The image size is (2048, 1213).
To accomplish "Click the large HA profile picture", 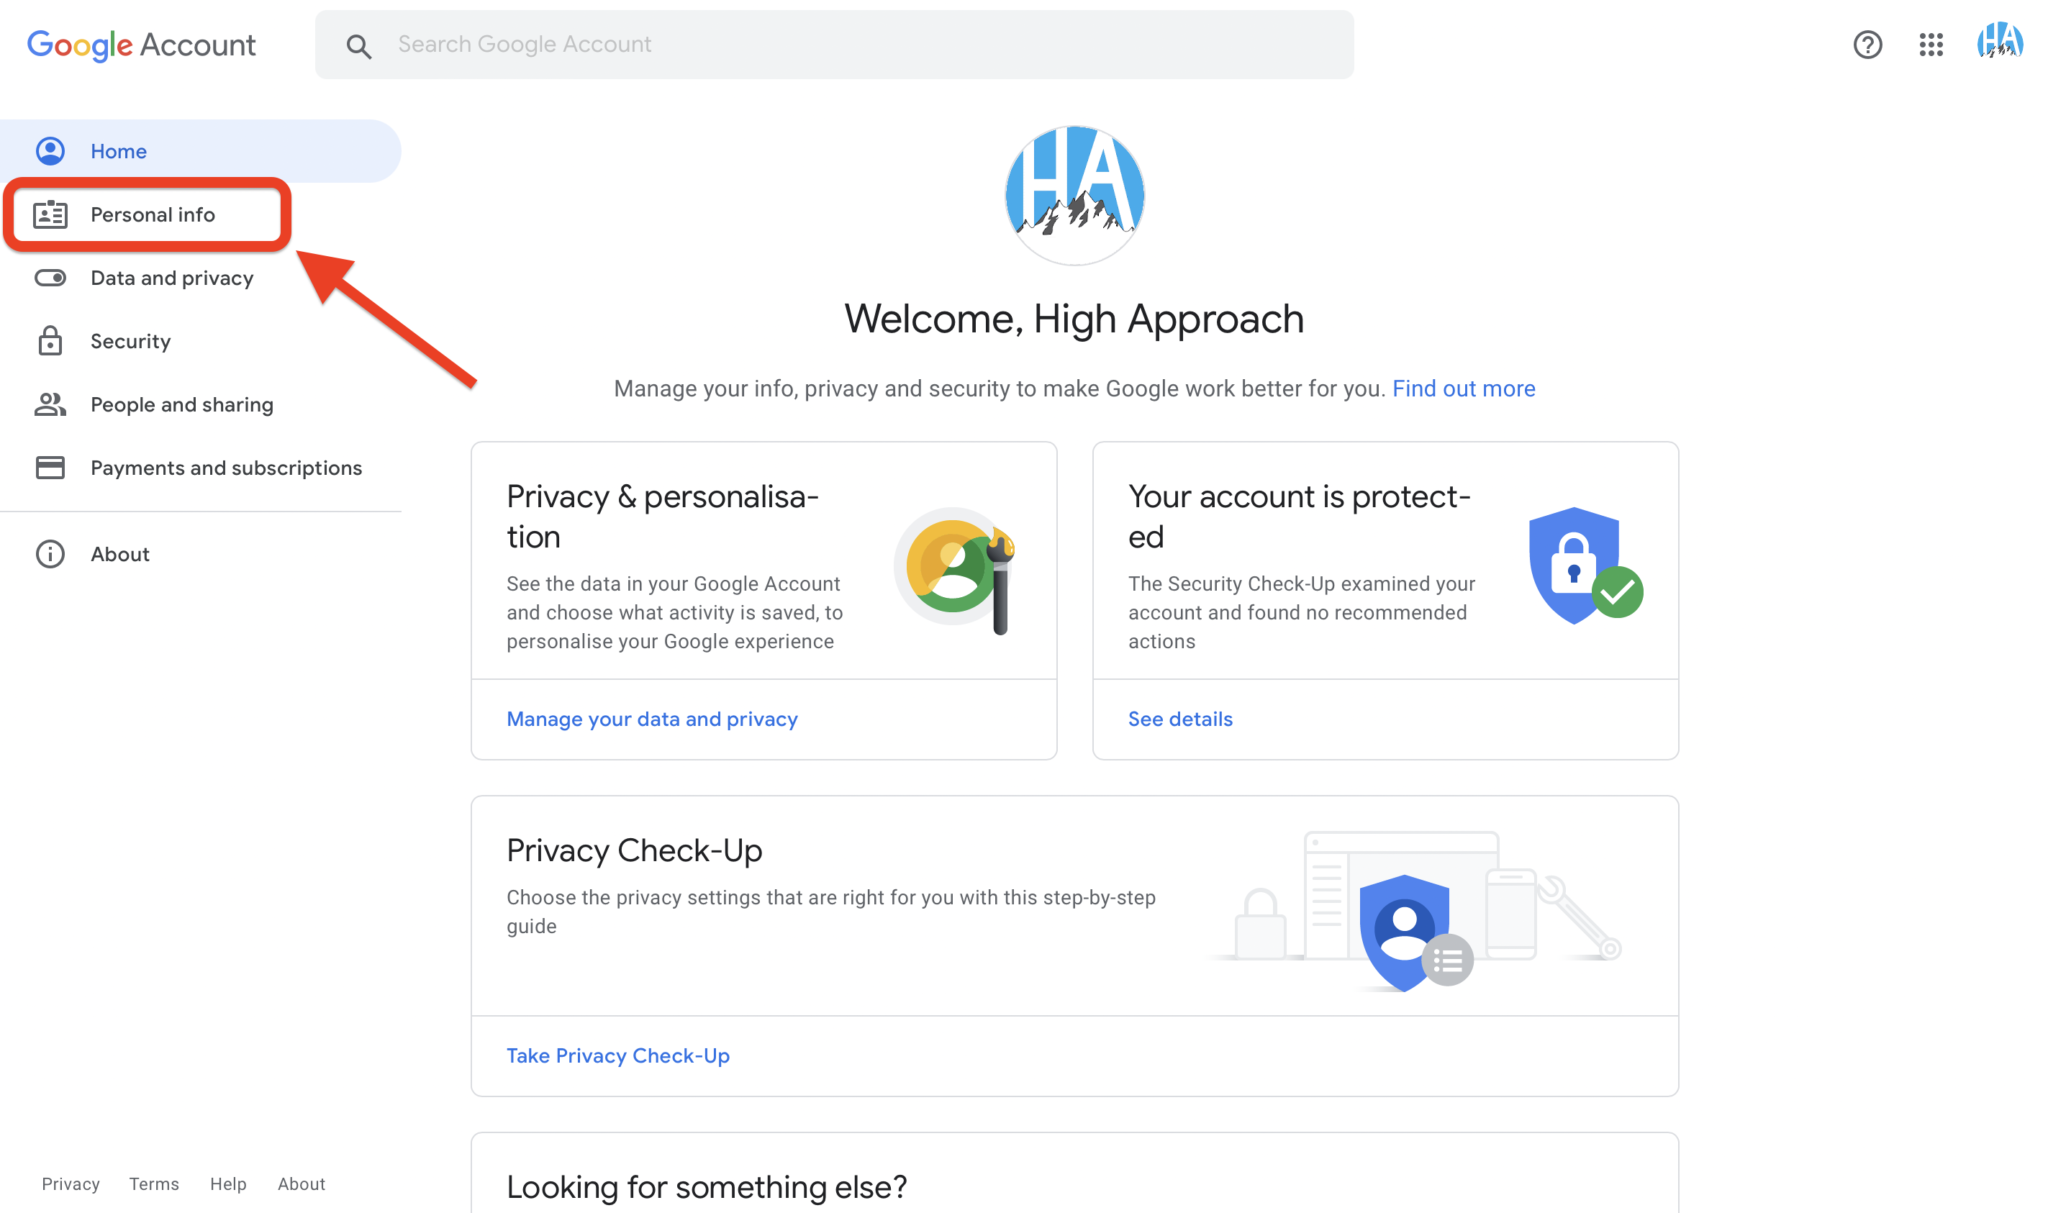I will click(1074, 195).
